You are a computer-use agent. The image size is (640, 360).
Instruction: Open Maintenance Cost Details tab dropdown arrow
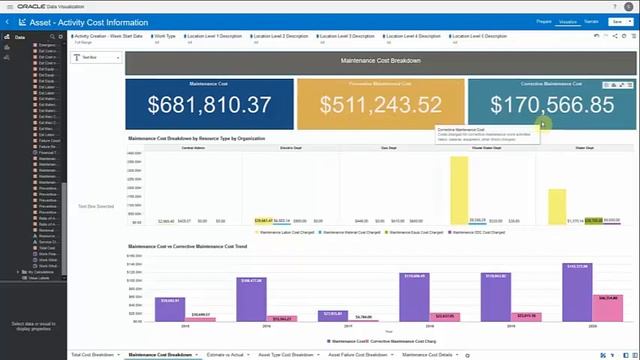(x=457, y=355)
